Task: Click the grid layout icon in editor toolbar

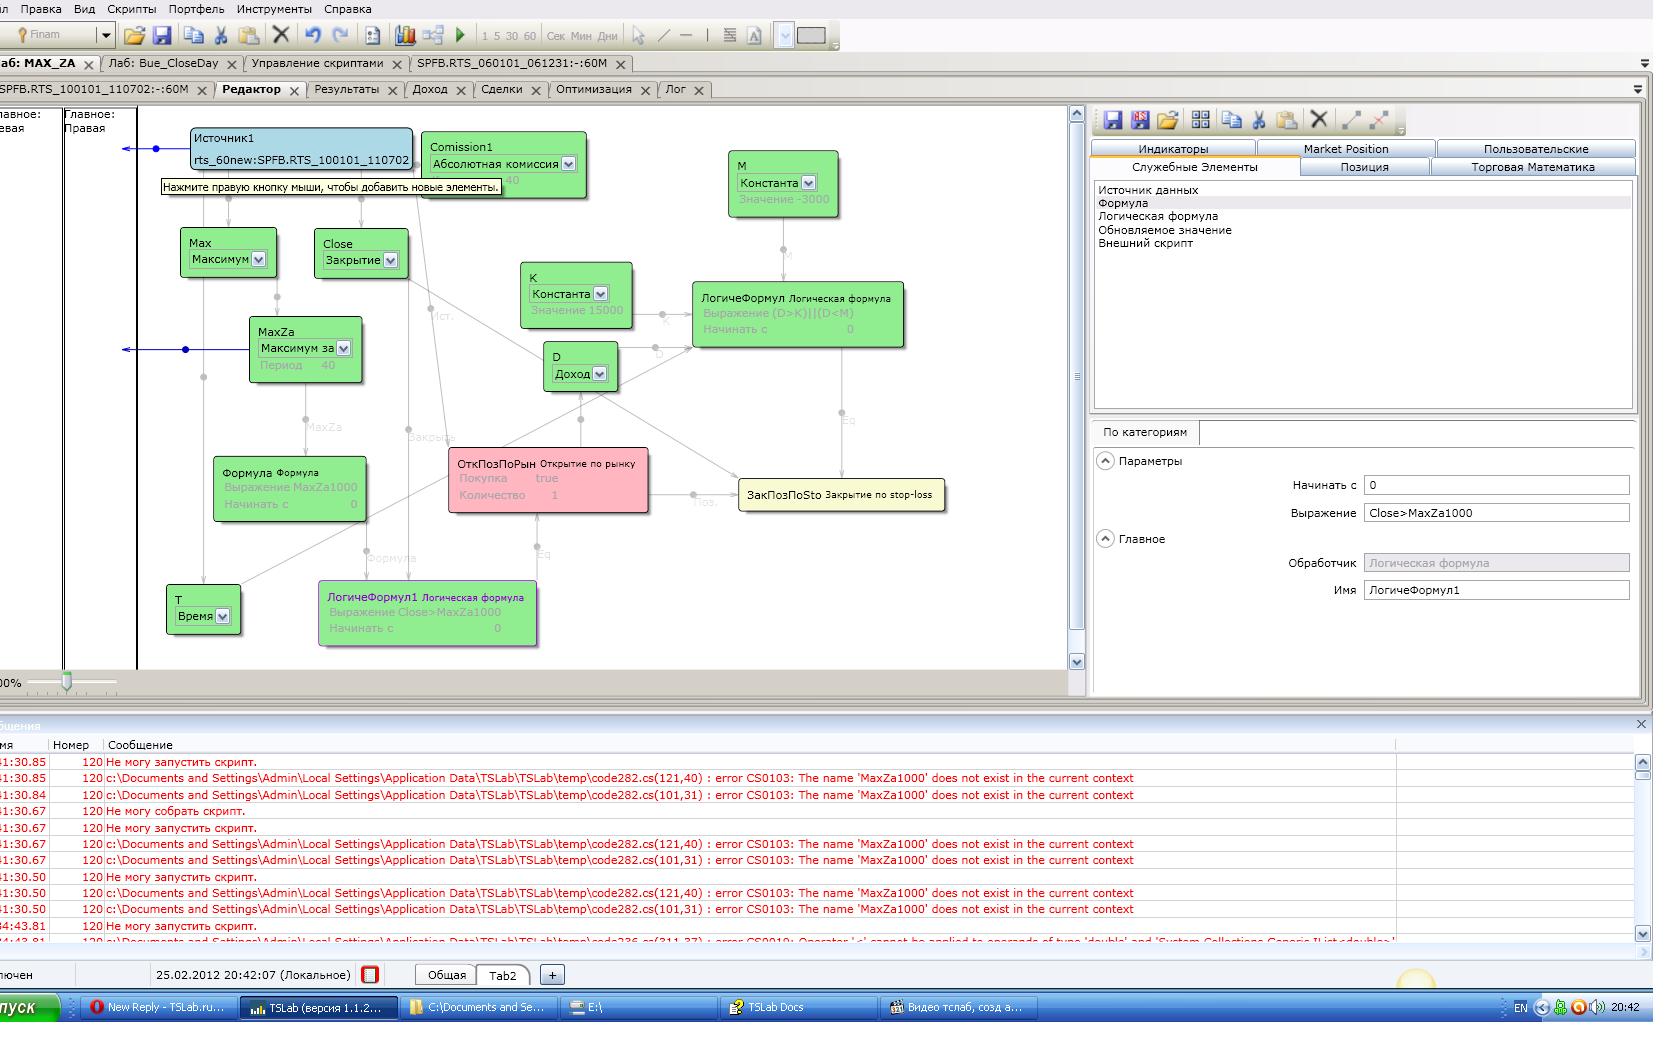Action: (x=1201, y=120)
